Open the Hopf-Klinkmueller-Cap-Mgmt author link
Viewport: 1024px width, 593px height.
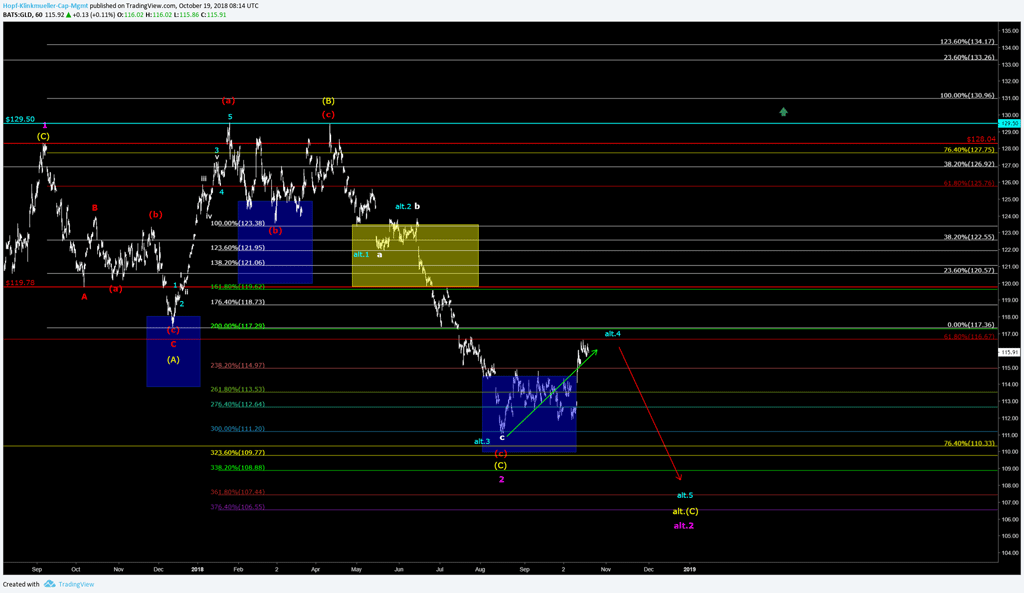[43, 5]
